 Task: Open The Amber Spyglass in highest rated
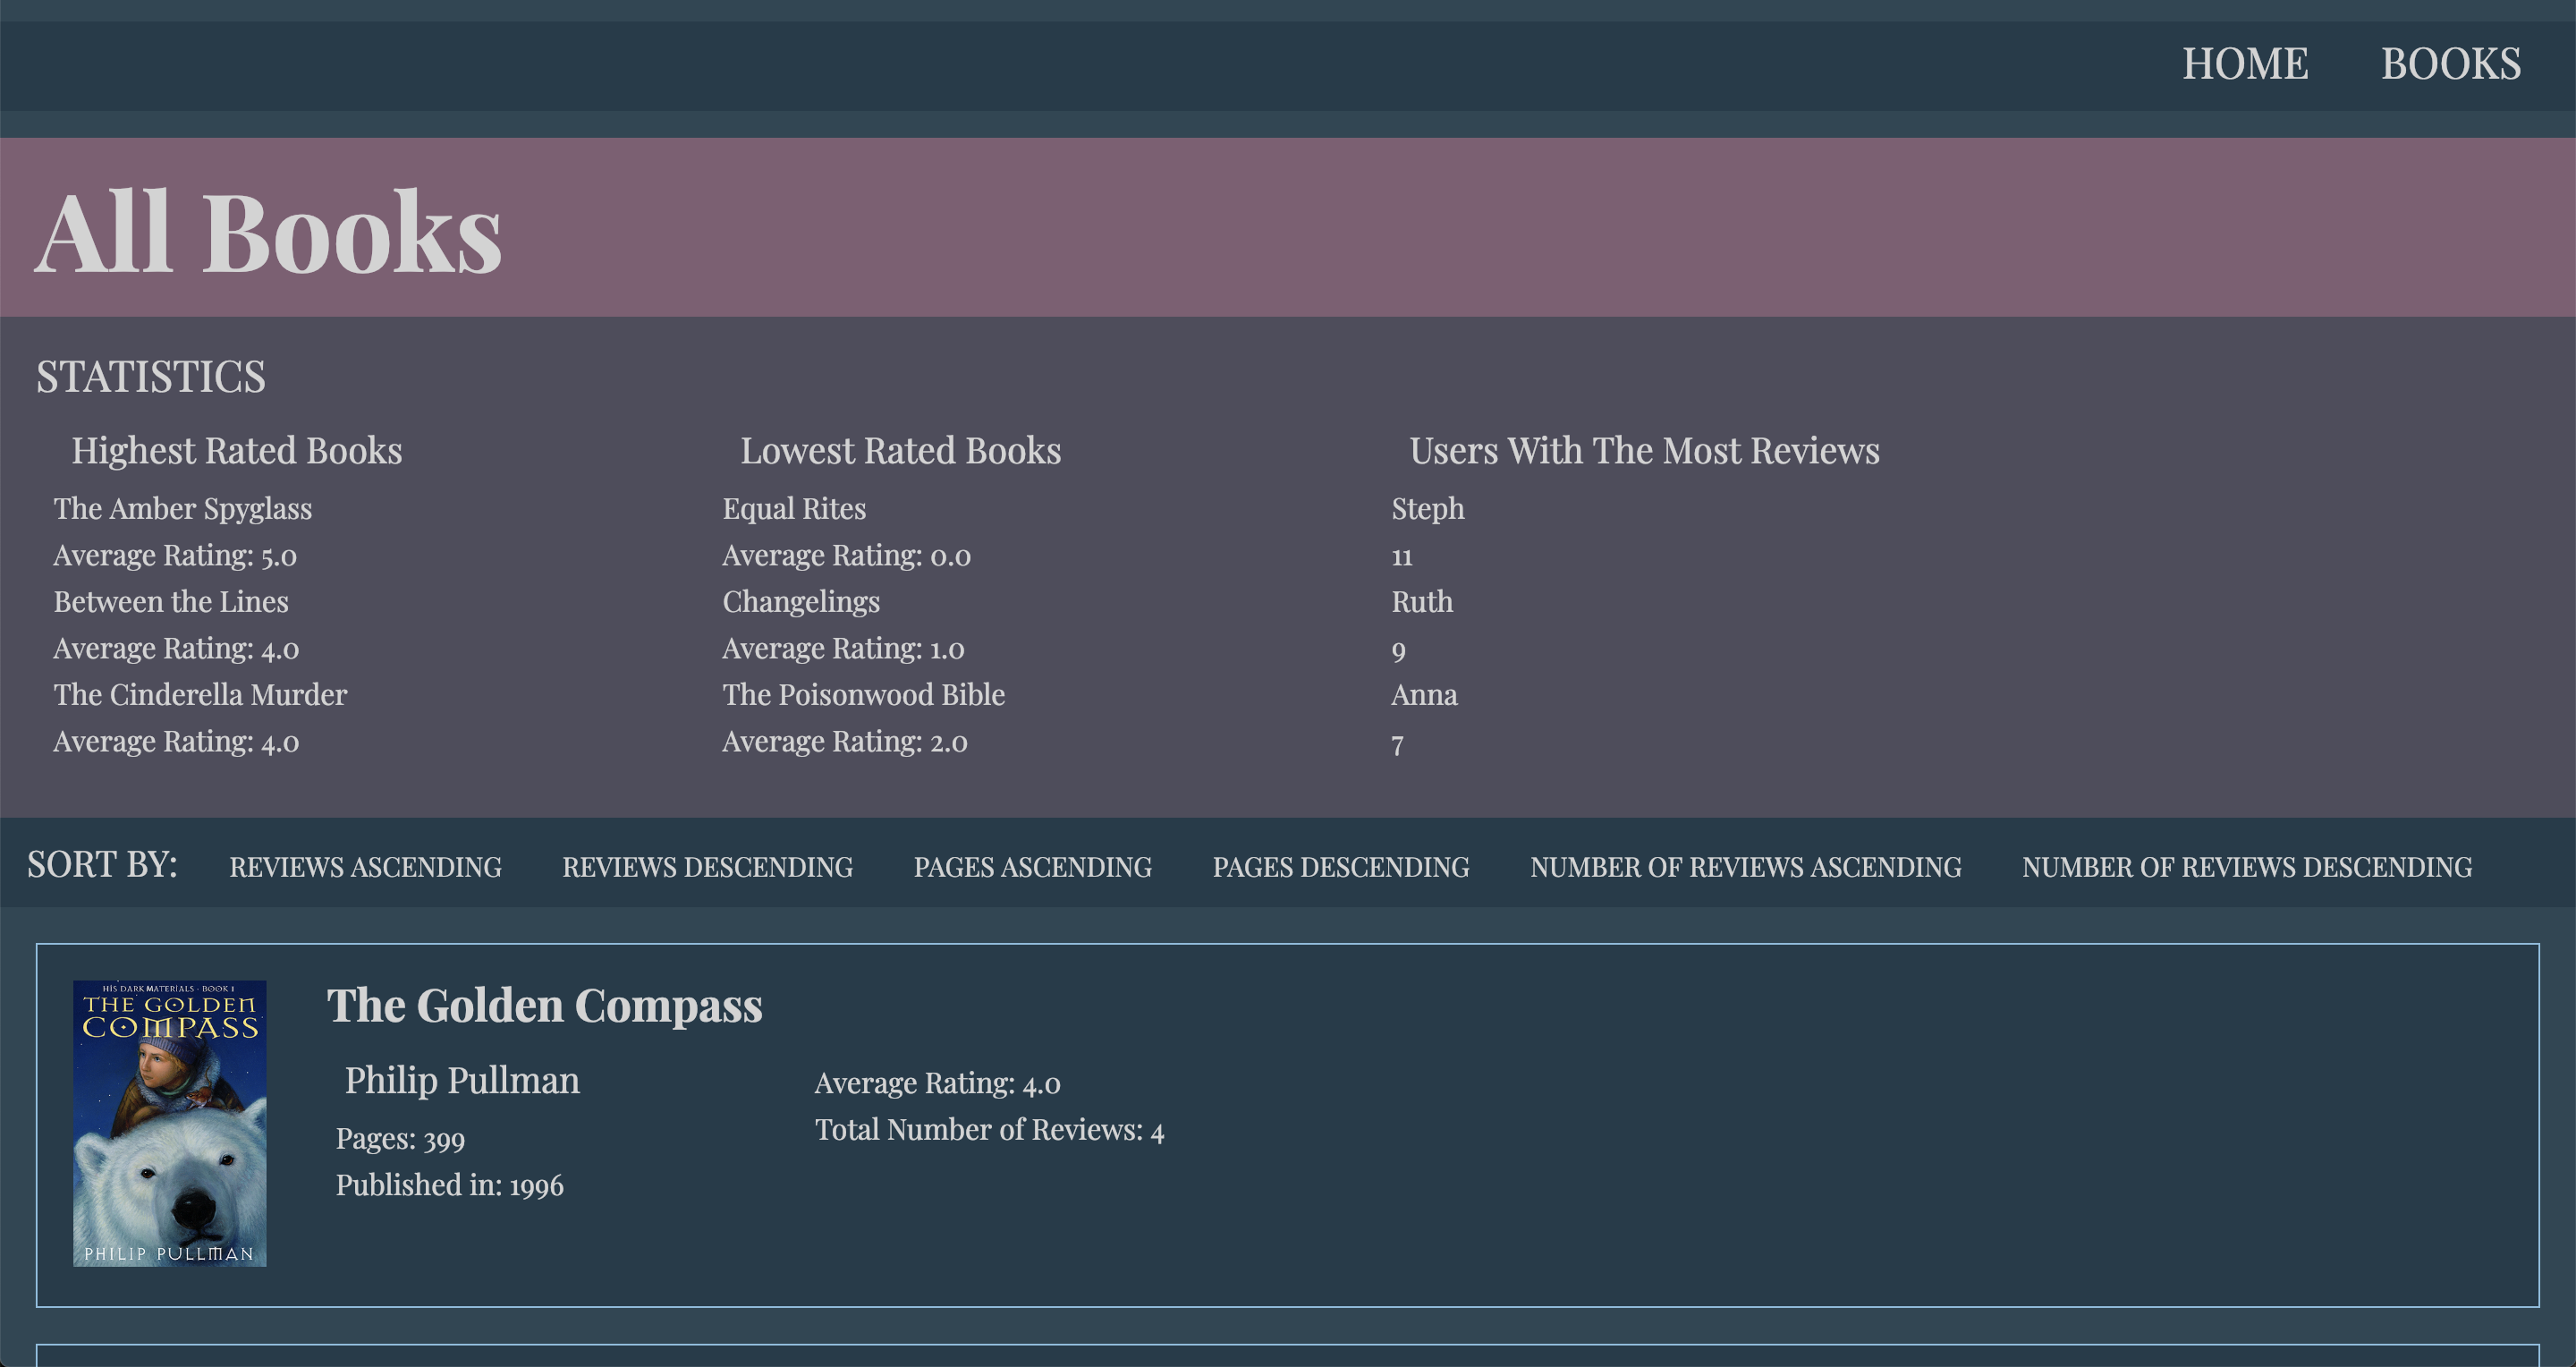coord(183,509)
